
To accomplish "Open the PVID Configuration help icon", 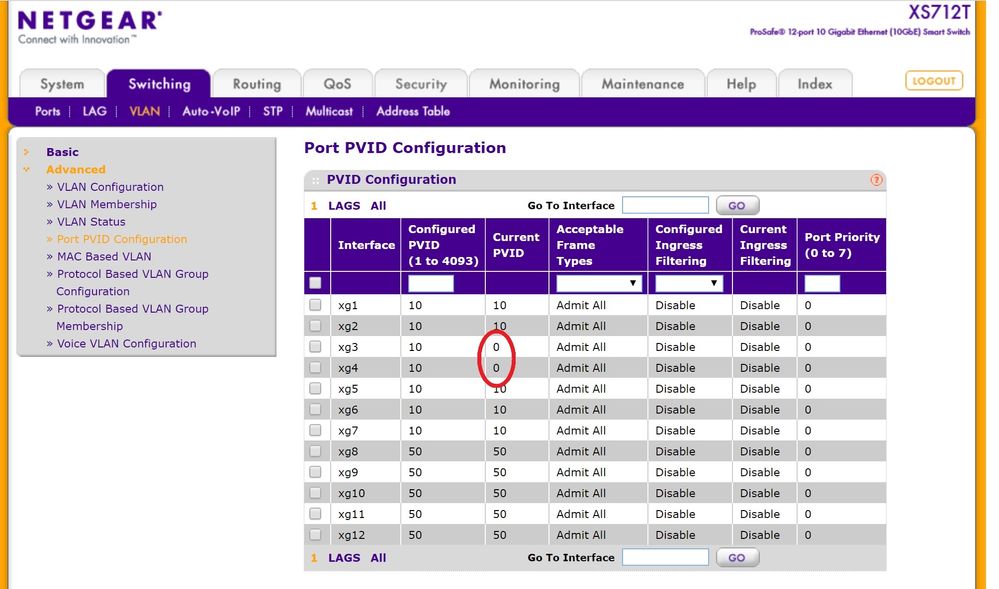I will (876, 180).
